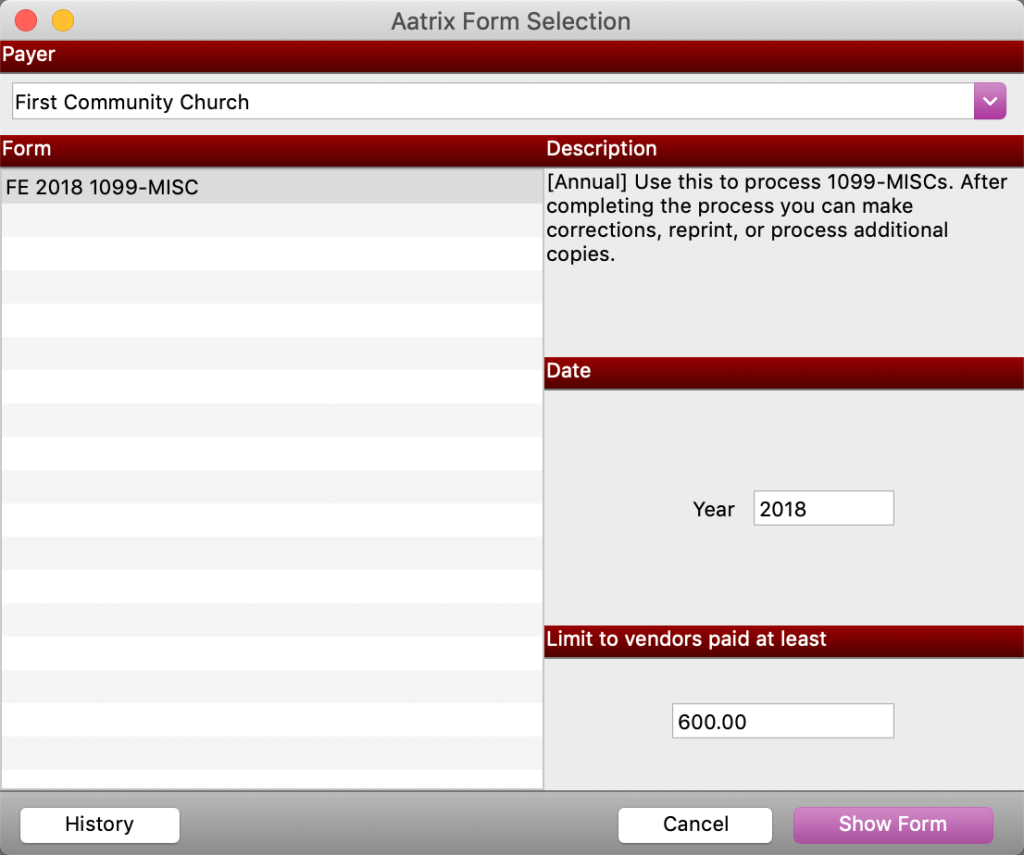Click the First Community Church payer field

[492, 102]
